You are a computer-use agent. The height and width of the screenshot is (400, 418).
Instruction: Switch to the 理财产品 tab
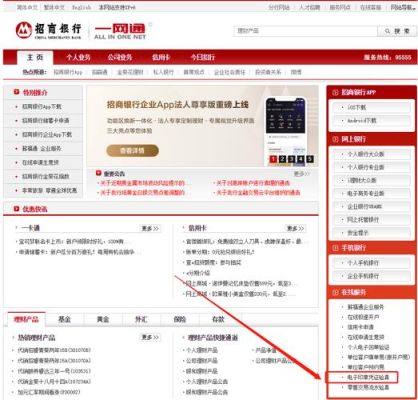click(x=26, y=319)
